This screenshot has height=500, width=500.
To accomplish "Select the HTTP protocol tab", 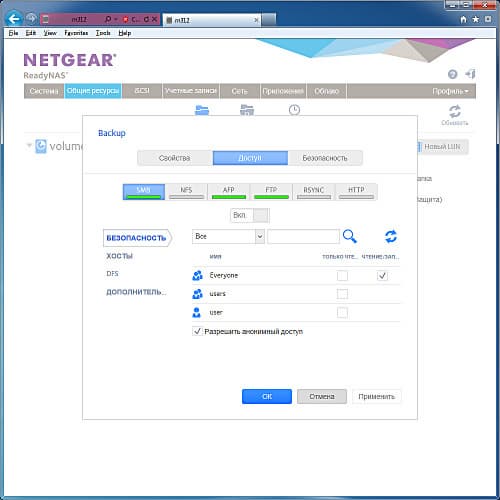I will coord(356,192).
